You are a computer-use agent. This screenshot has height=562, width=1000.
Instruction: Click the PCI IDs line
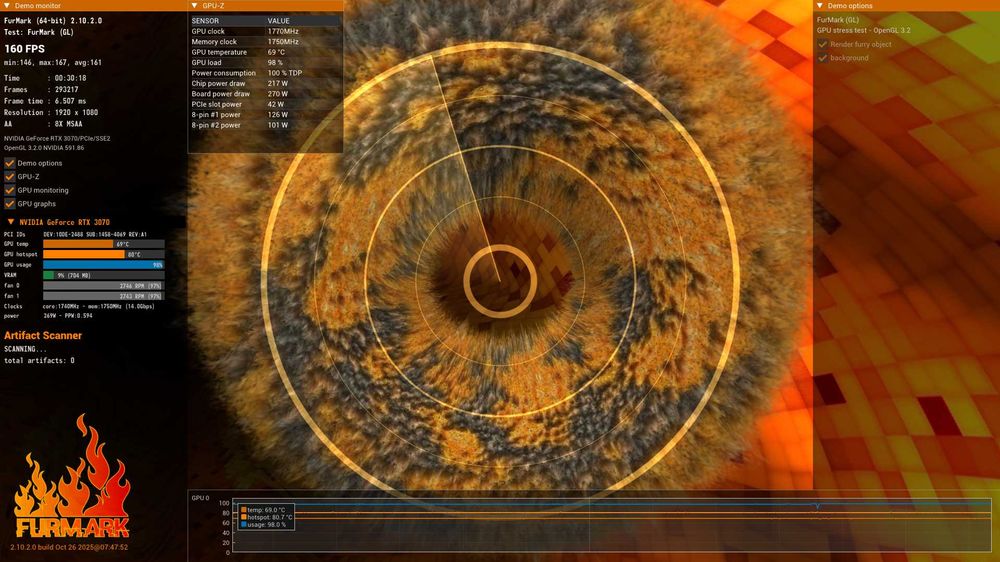pos(75,234)
